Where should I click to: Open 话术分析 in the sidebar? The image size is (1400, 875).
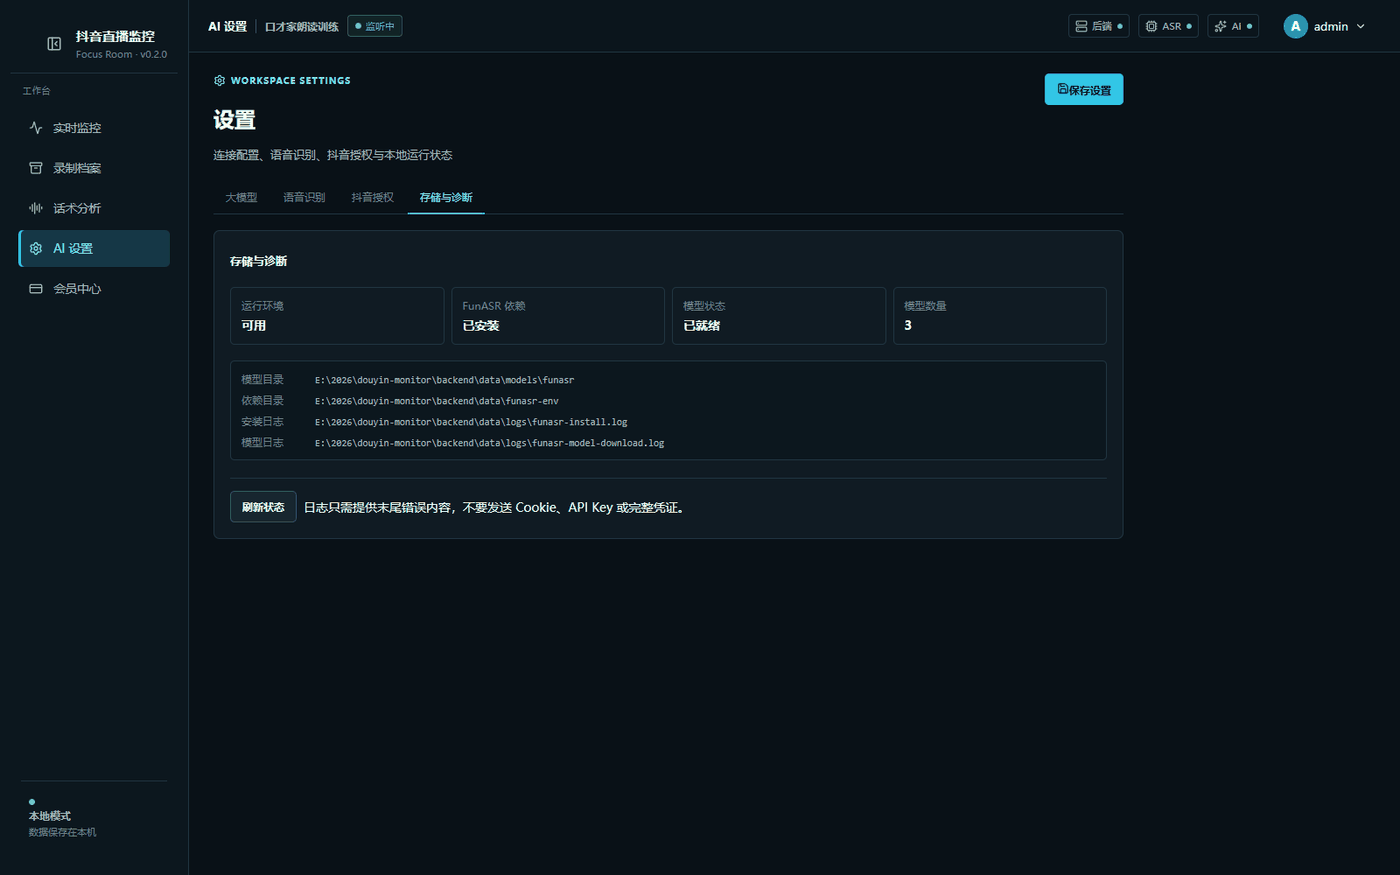click(94, 208)
